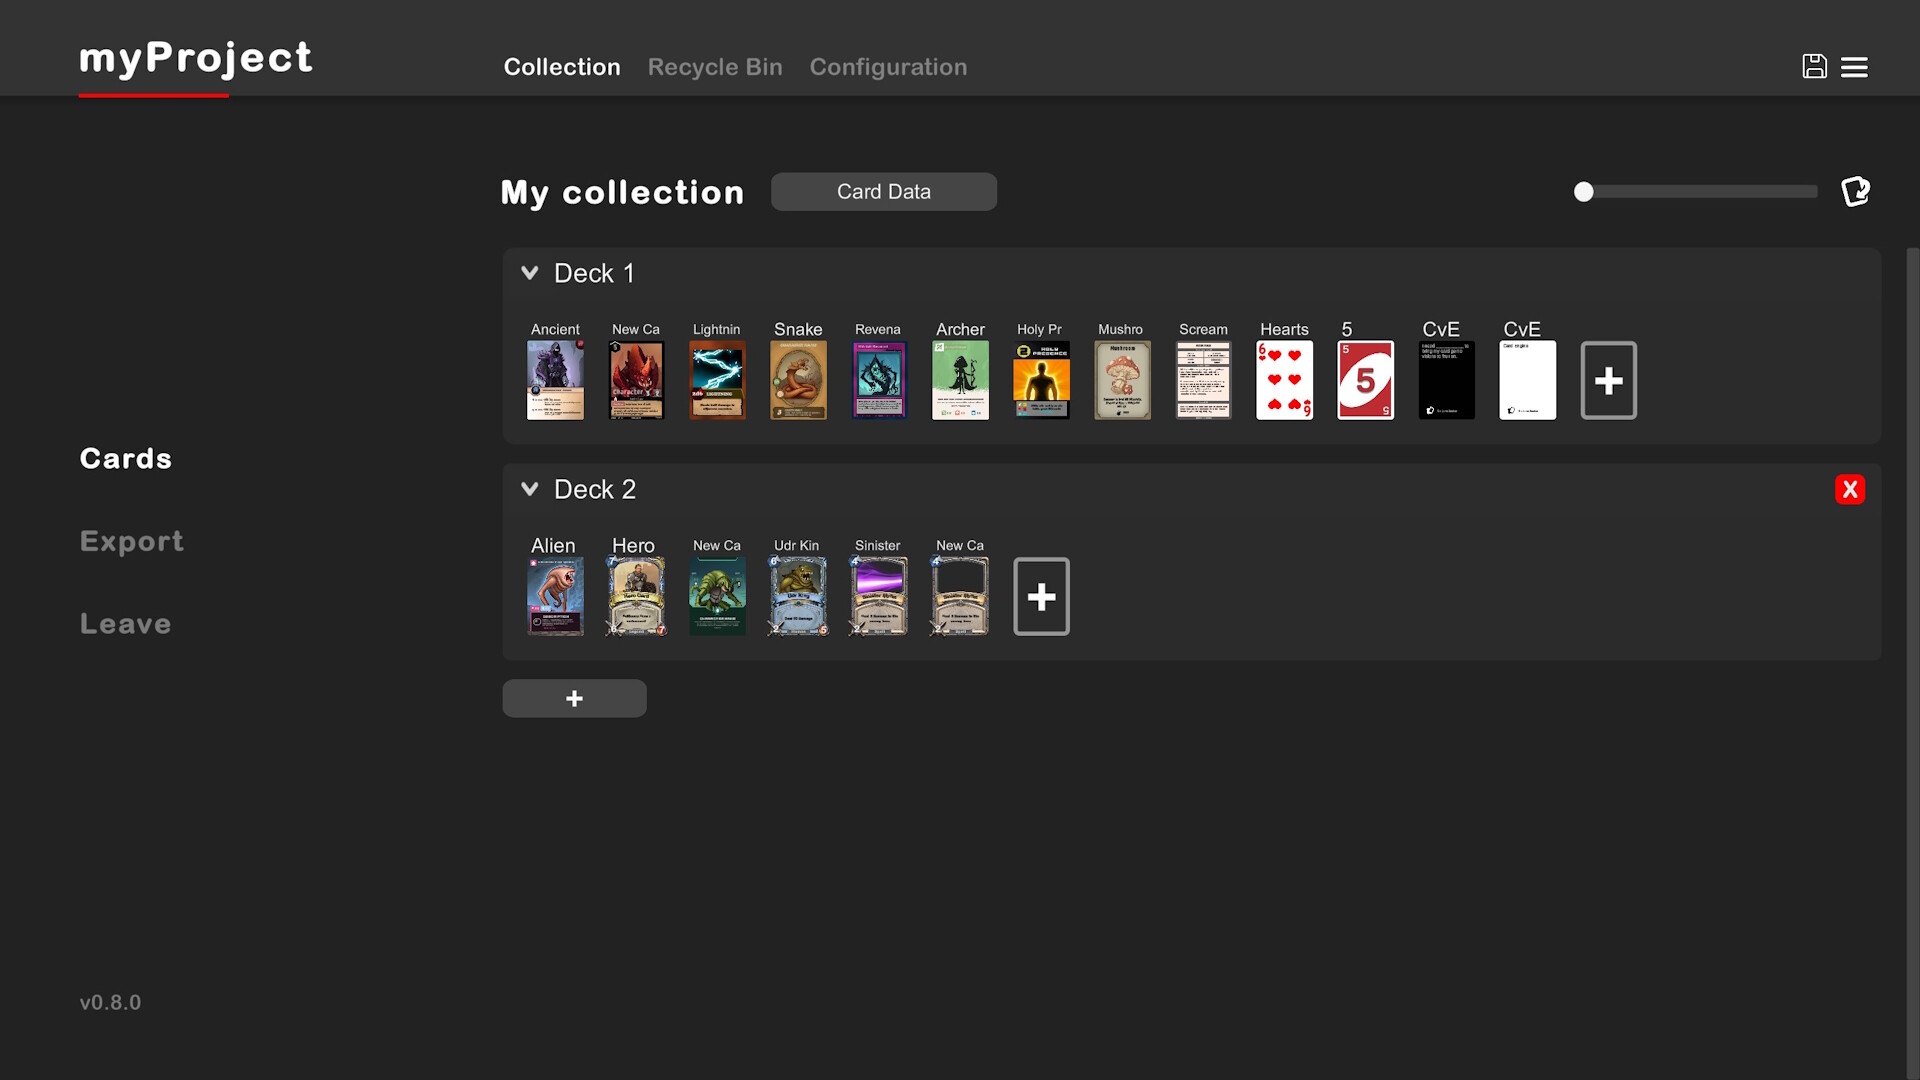The image size is (1920, 1080).
Task: Click Export in the sidebar
Action: [131, 541]
